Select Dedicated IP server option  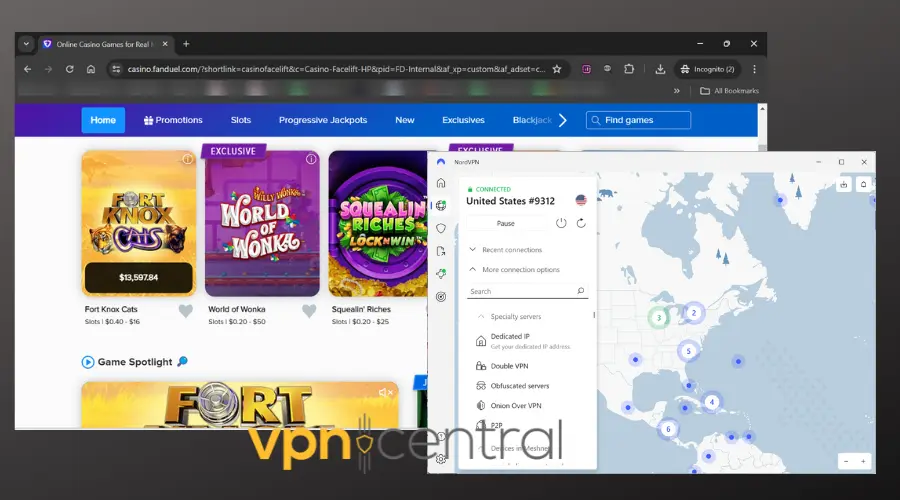coord(523,341)
